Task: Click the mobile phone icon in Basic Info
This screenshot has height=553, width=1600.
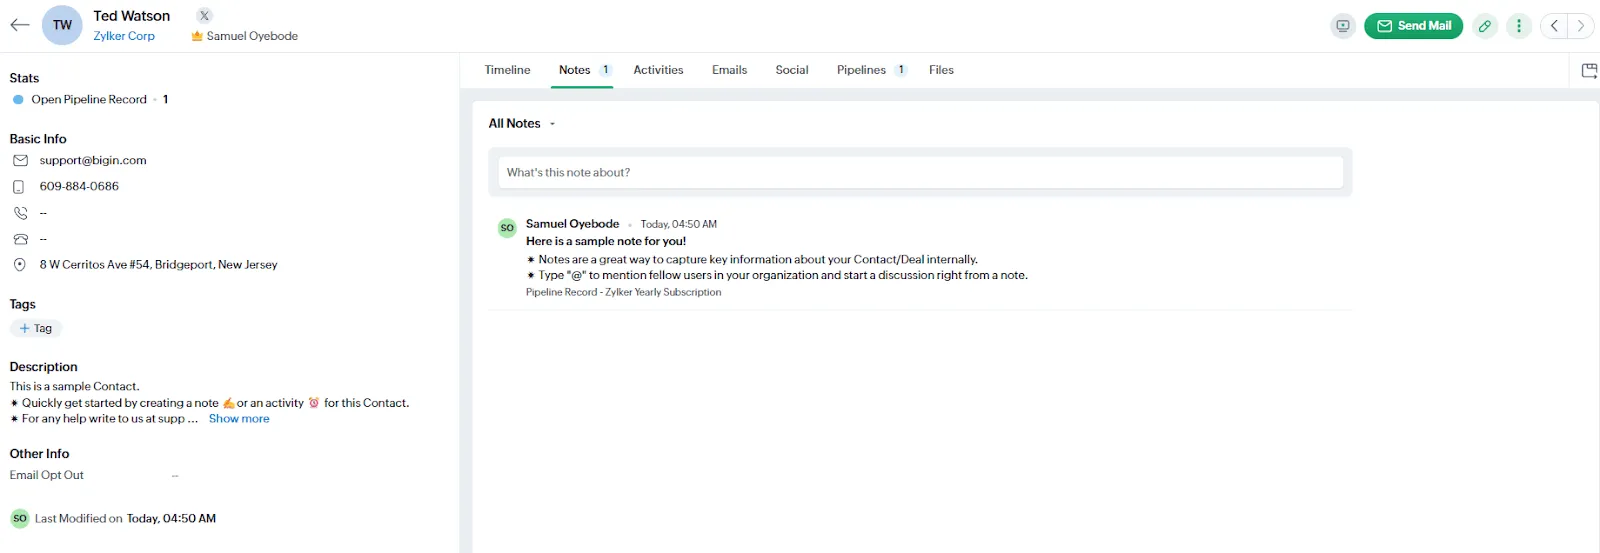Action: 18,187
